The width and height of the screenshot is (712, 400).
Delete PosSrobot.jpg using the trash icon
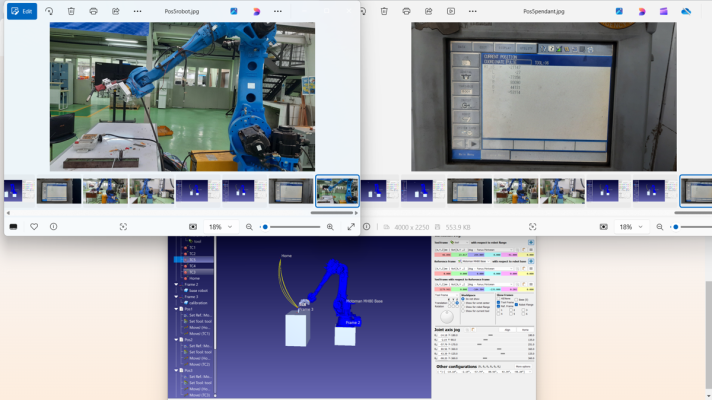click(71, 11)
